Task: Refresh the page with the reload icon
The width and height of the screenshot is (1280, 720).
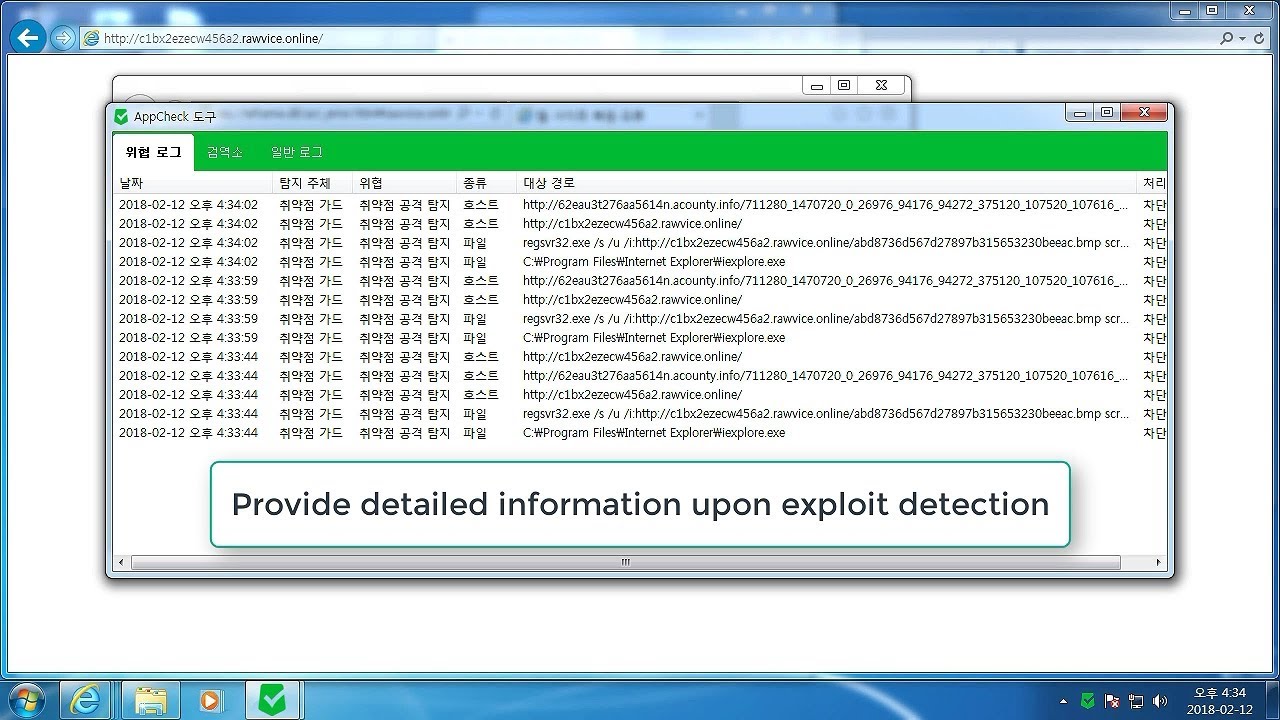Action: 1259,38
